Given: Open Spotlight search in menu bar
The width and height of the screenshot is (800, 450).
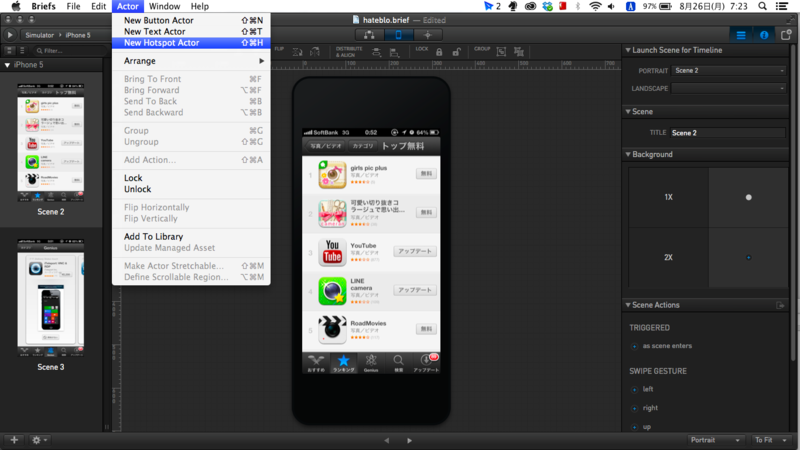Looking at the screenshot, I should [x=762, y=6].
